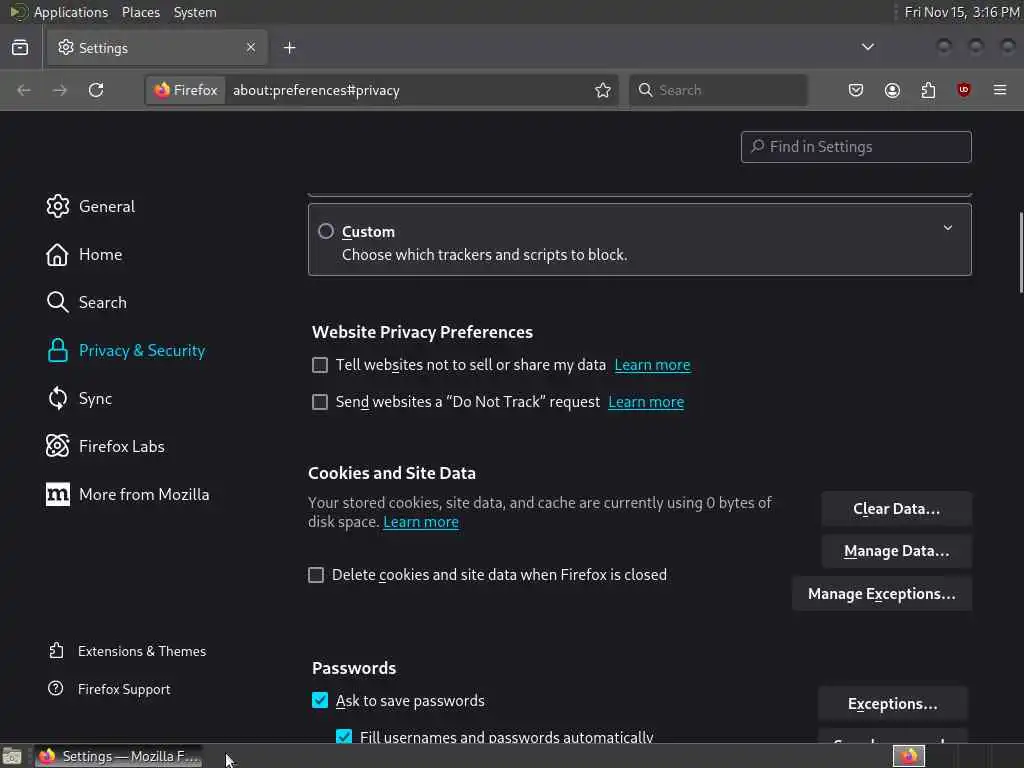Open a new tab with plus icon

point(289,48)
